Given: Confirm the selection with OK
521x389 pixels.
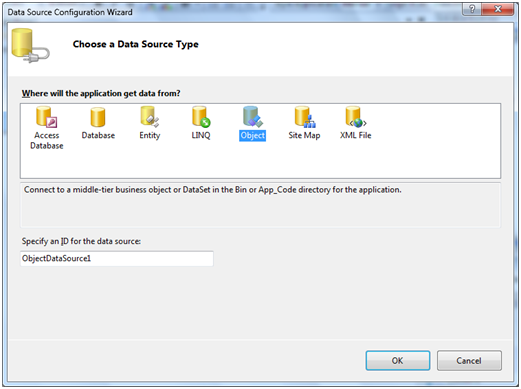Looking at the screenshot, I should 398,360.
